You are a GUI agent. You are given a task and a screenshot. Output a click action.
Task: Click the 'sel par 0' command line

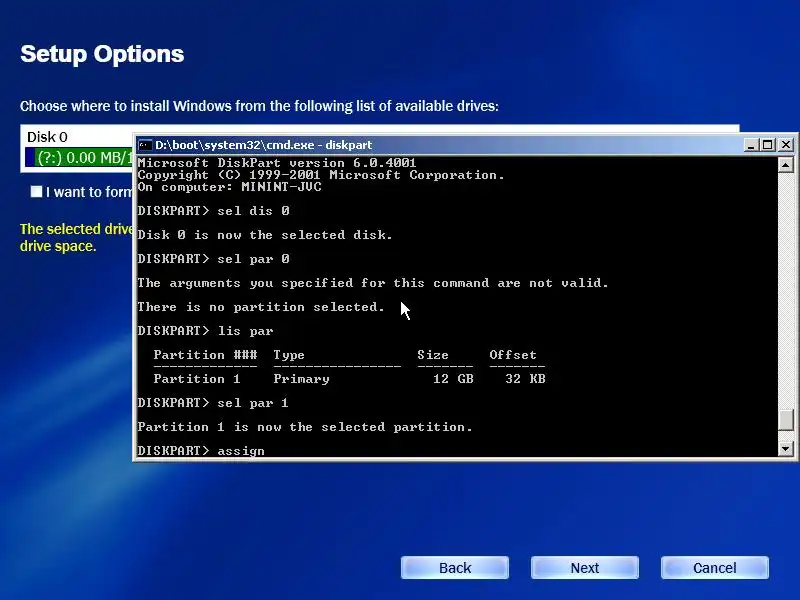tap(213, 259)
